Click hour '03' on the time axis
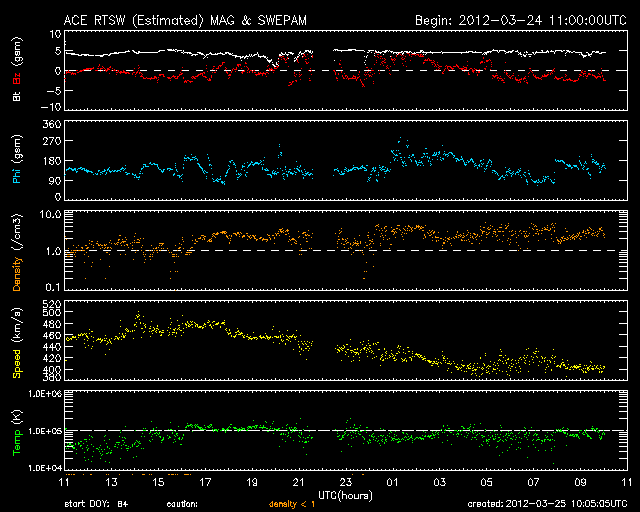Image resolution: width=640 pixels, height=512 pixels. 439,483
